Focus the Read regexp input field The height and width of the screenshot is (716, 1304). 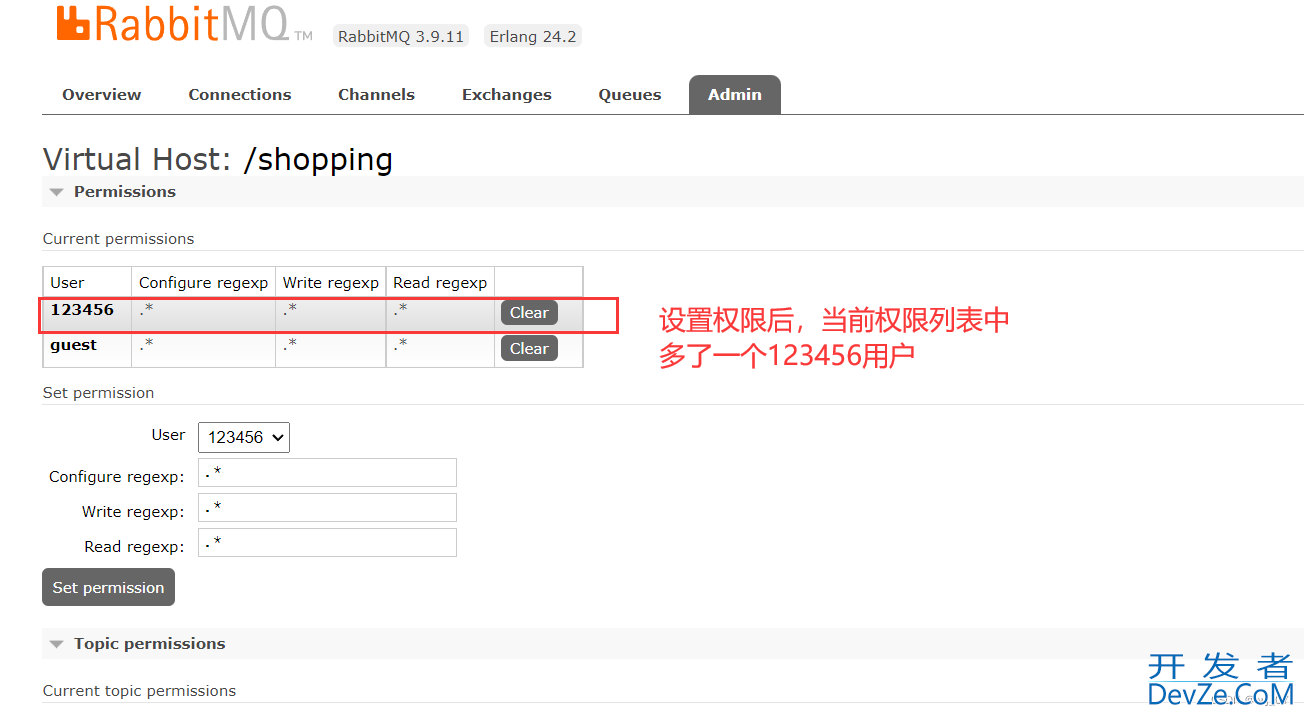(327, 543)
